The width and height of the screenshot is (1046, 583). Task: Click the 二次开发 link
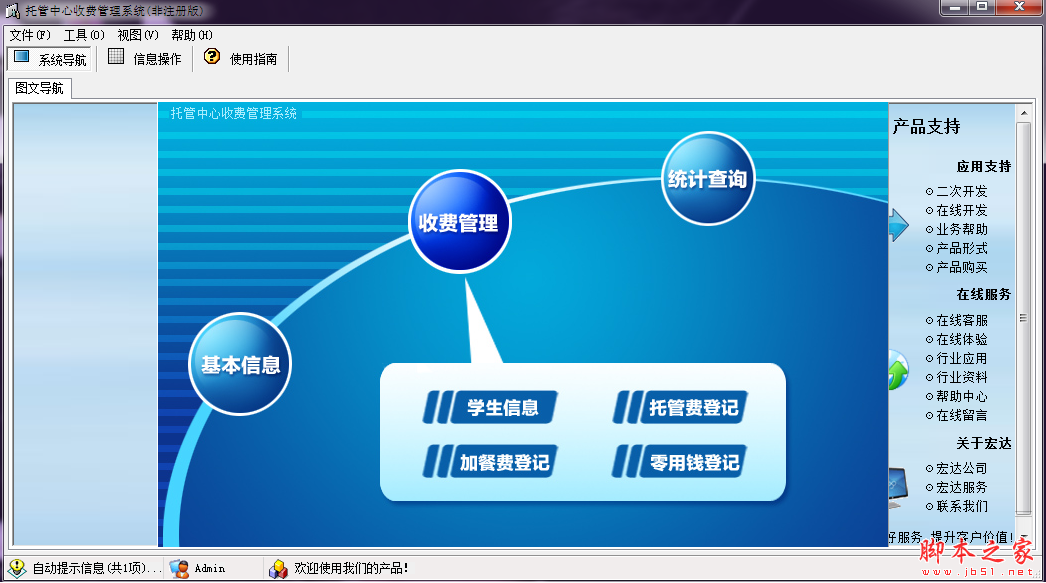pyautogui.click(x=961, y=191)
